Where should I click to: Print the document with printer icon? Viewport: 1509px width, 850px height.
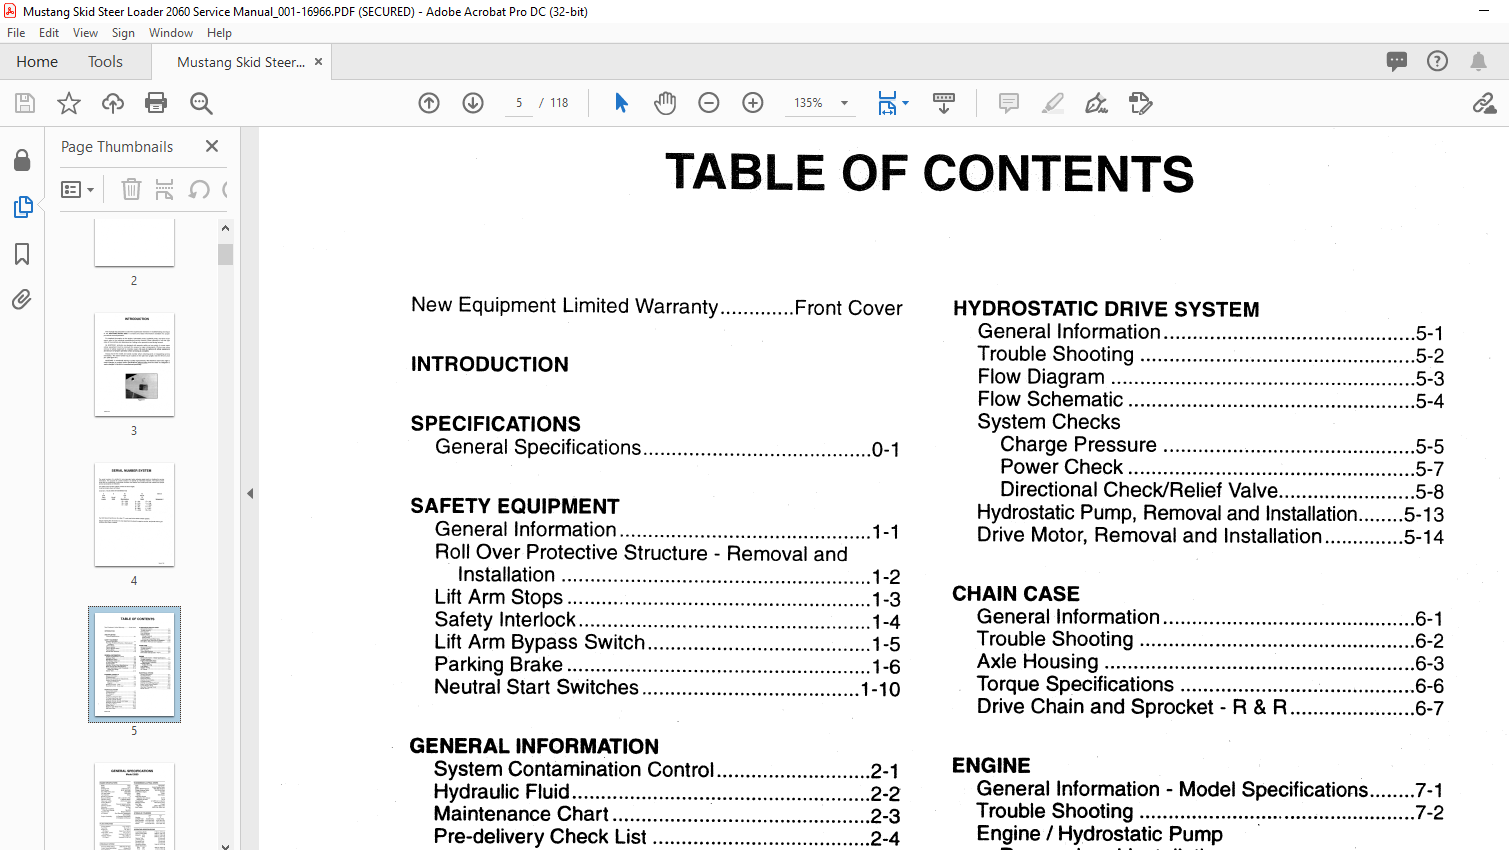click(x=156, y=103)
